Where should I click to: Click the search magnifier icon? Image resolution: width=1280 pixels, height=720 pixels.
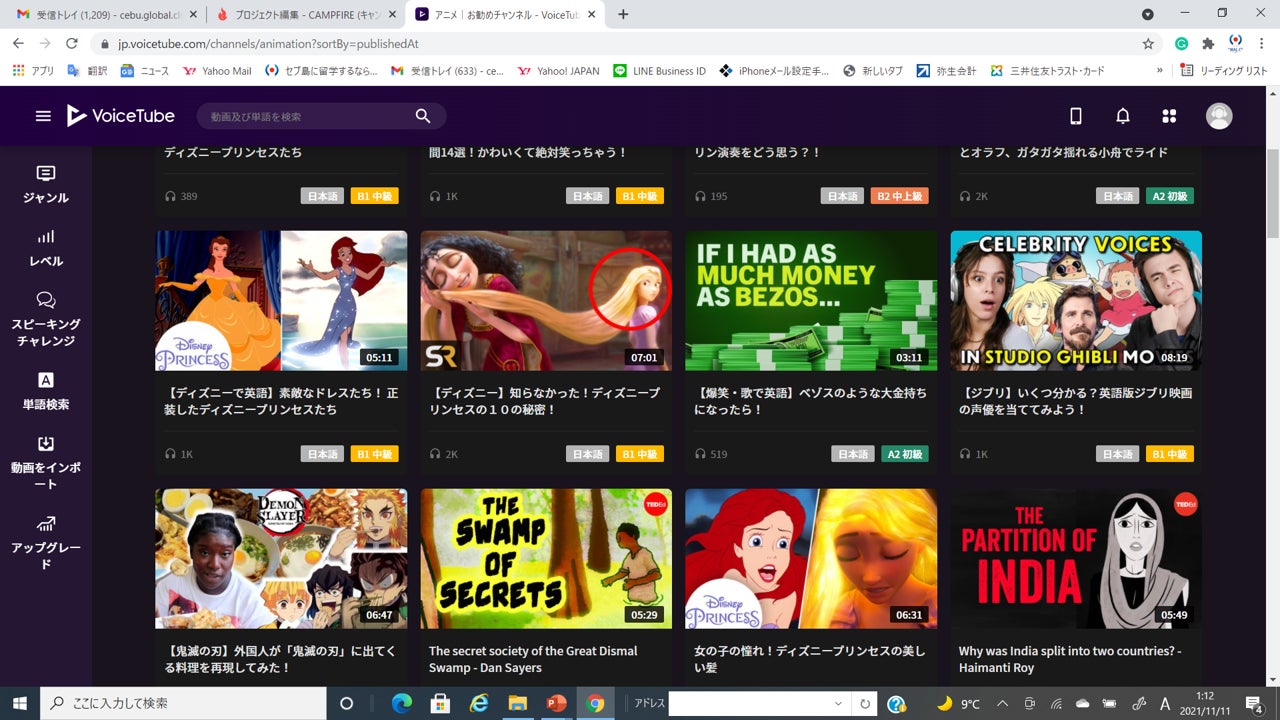click(423, 116)
